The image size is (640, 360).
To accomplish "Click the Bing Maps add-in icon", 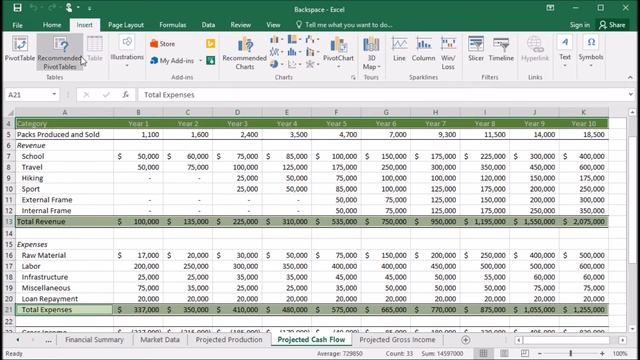I will (211, 43).
